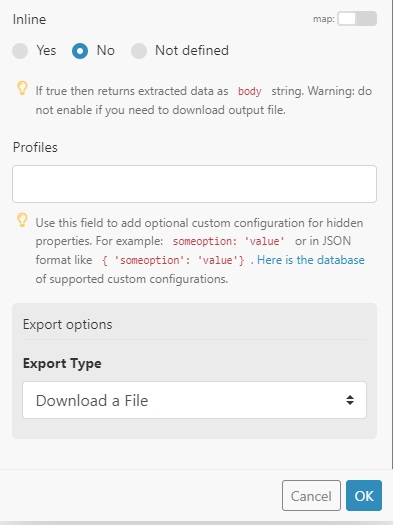Open the Export Type dropdown showing Download a File
This screenshot has width=393, height=525.
[194, 400]
